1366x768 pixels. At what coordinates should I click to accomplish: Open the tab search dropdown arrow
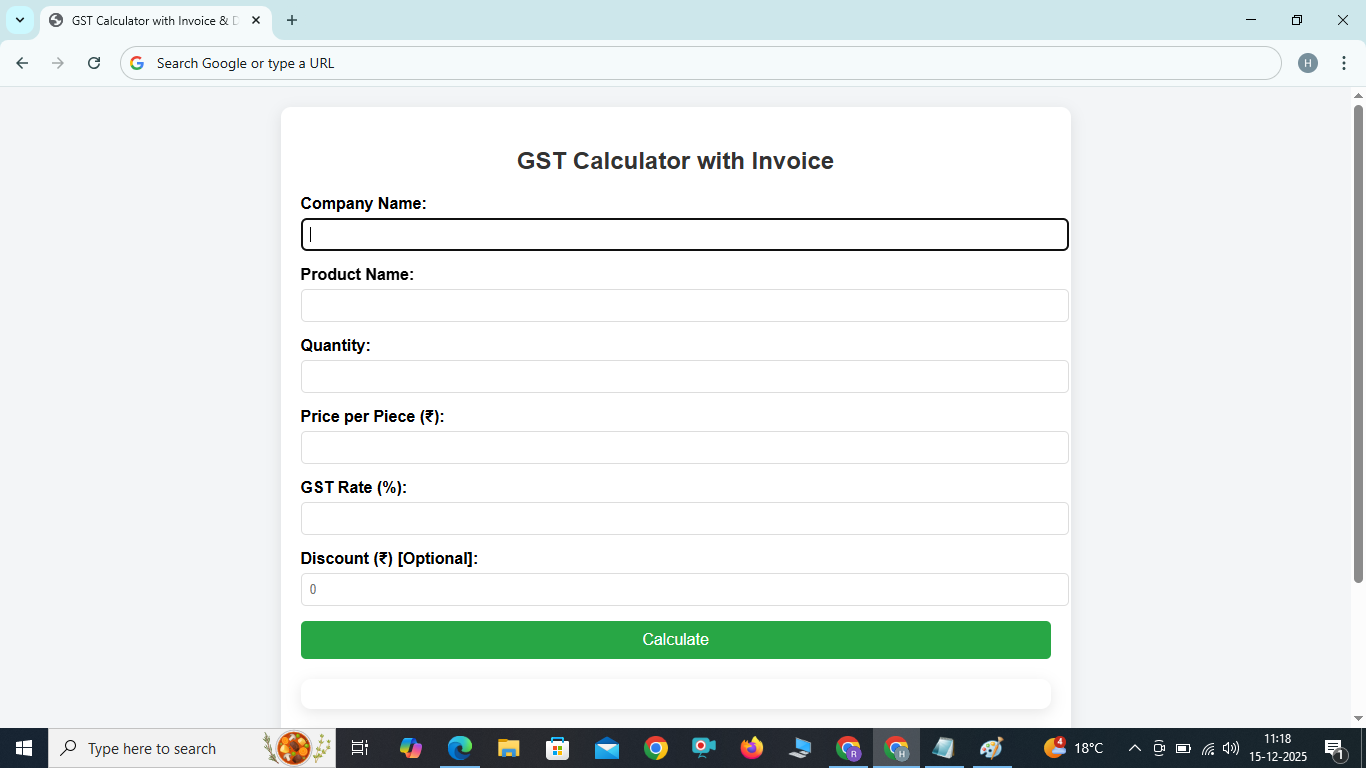click(x=20, y=20)
